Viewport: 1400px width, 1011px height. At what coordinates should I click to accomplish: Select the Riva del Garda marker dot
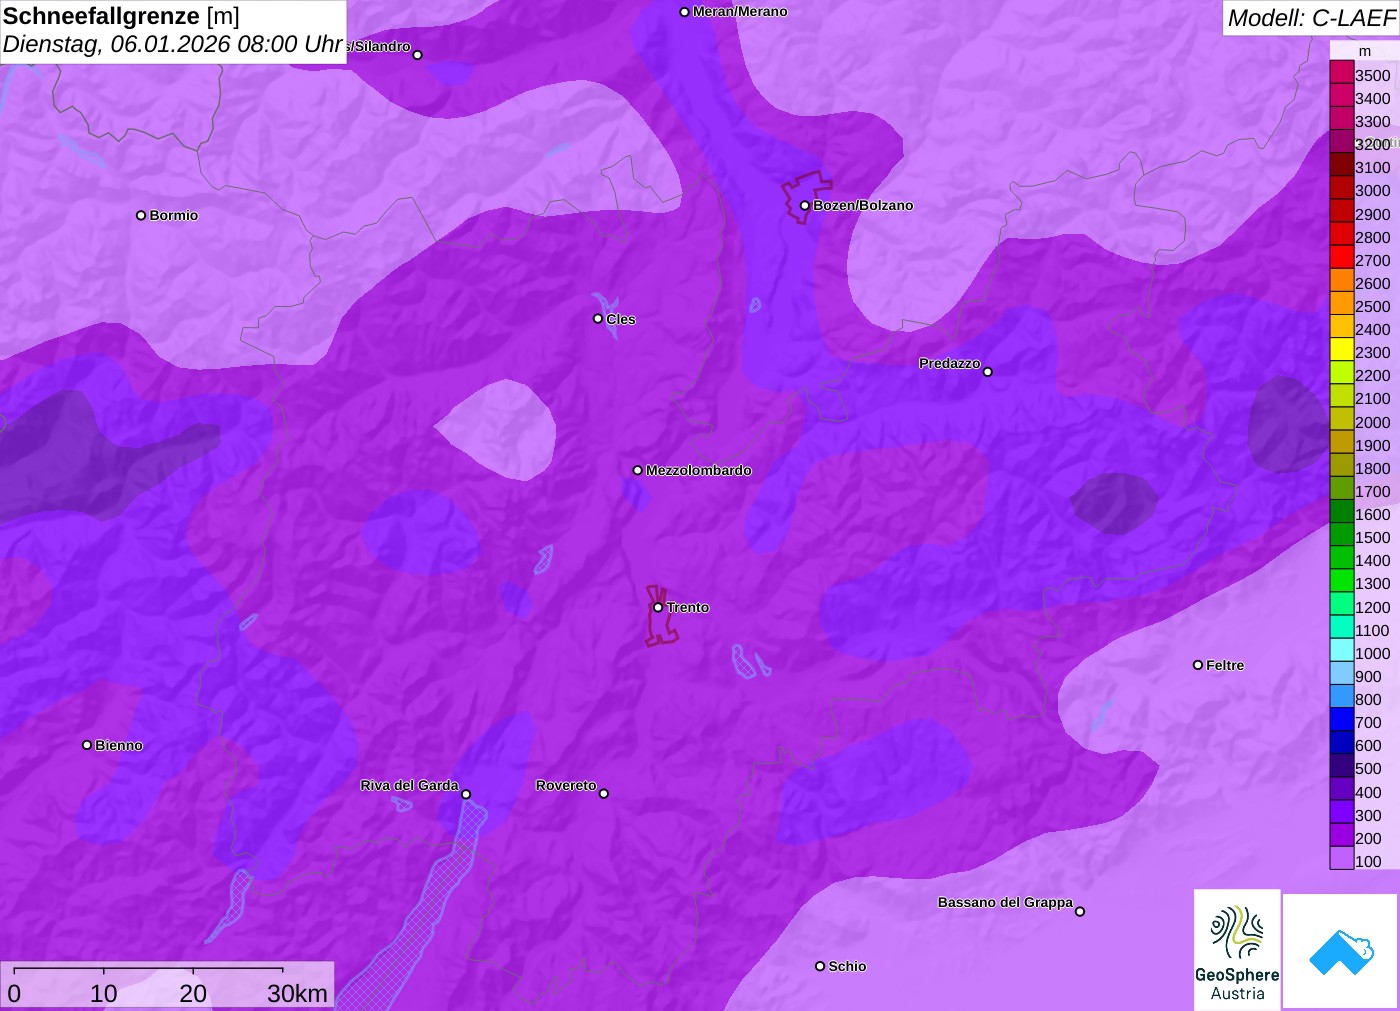pyautogui.click(x=466, y=795)
